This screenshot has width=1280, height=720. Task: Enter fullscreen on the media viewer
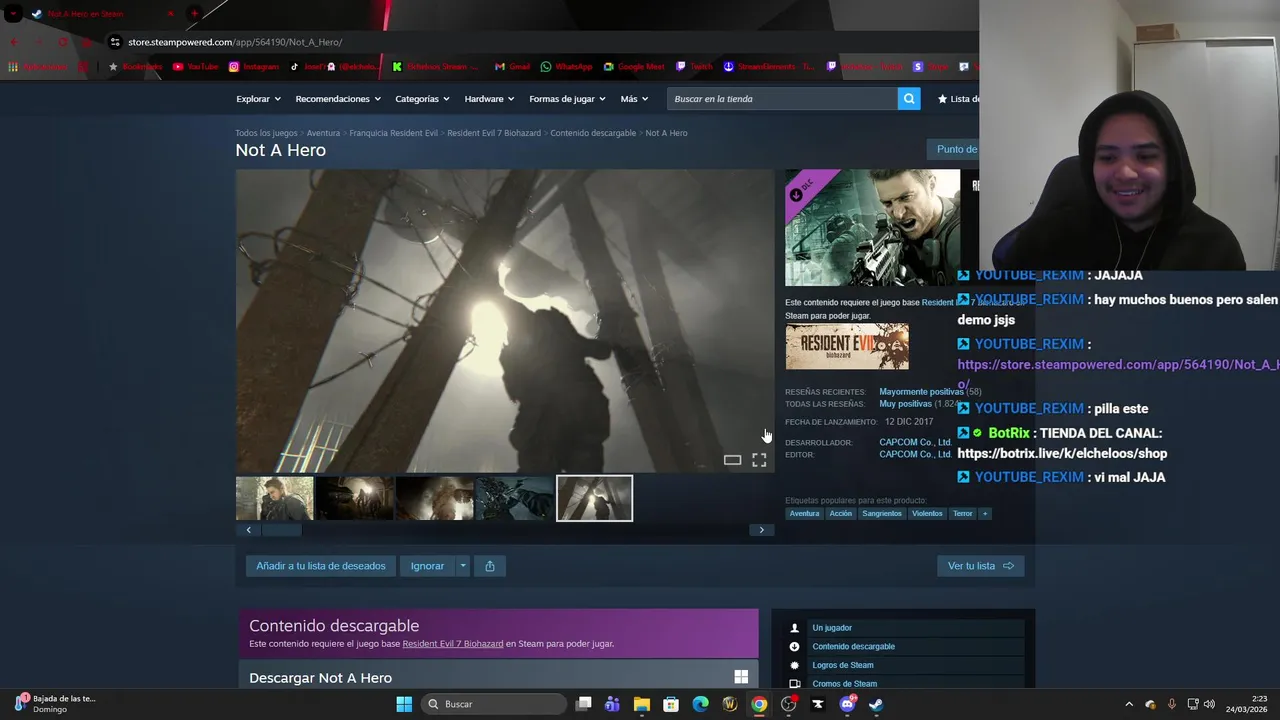pyautogui.click(x=759, y=460)
